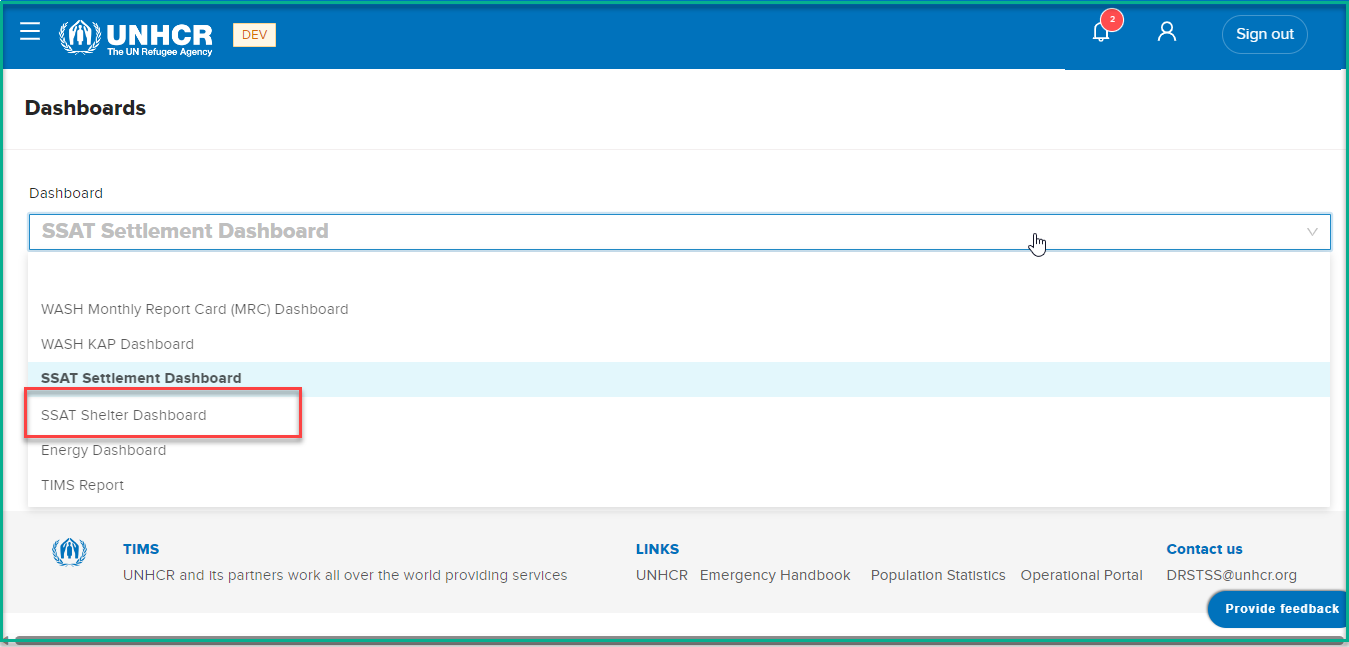Click the UNHCR logo in header

[x=136, y=37]
